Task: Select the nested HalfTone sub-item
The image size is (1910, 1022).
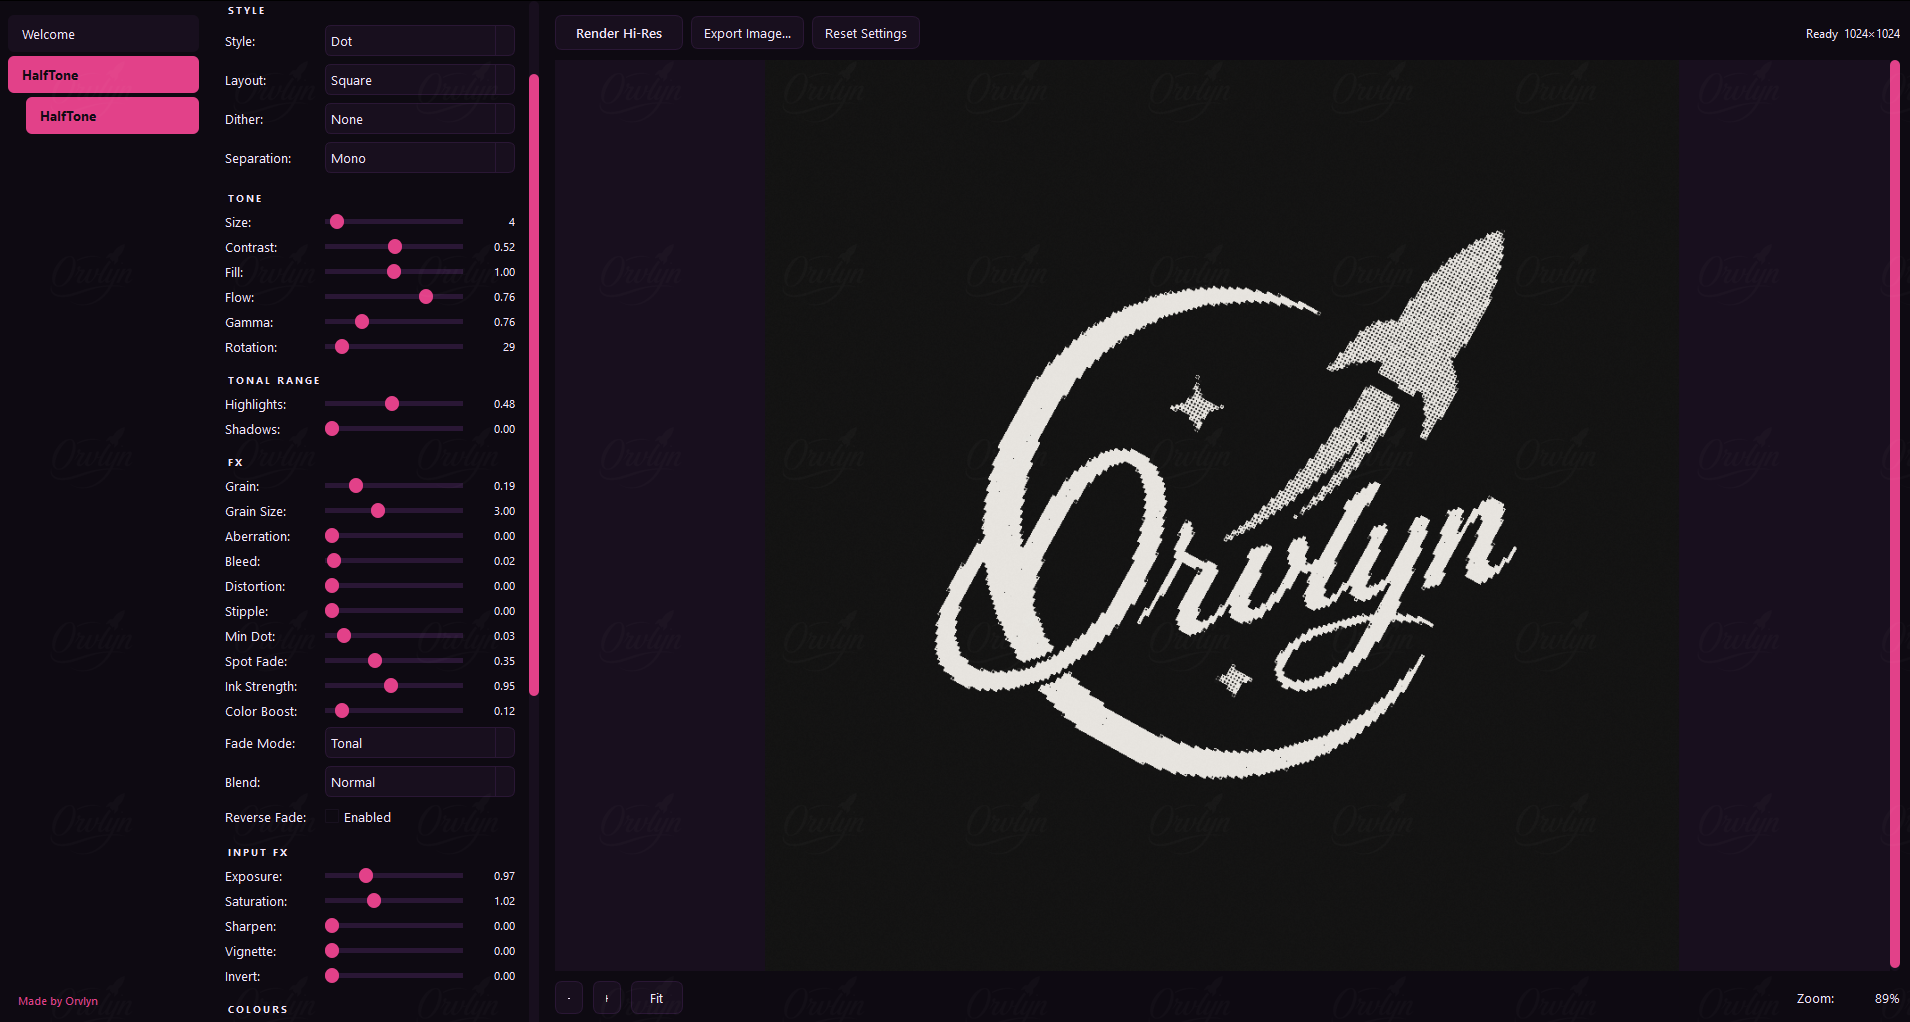Action: click(112, 116)
